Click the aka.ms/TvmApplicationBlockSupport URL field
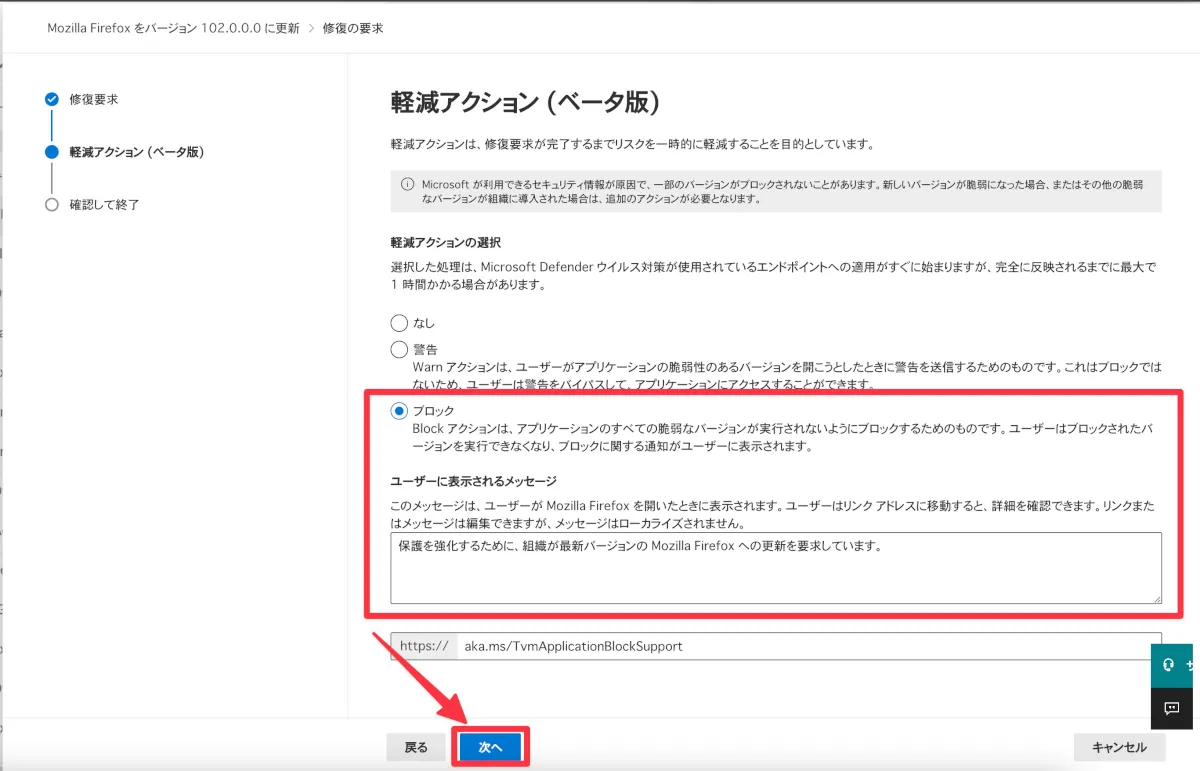This screenshot has height=771, width=1200. 808,646
